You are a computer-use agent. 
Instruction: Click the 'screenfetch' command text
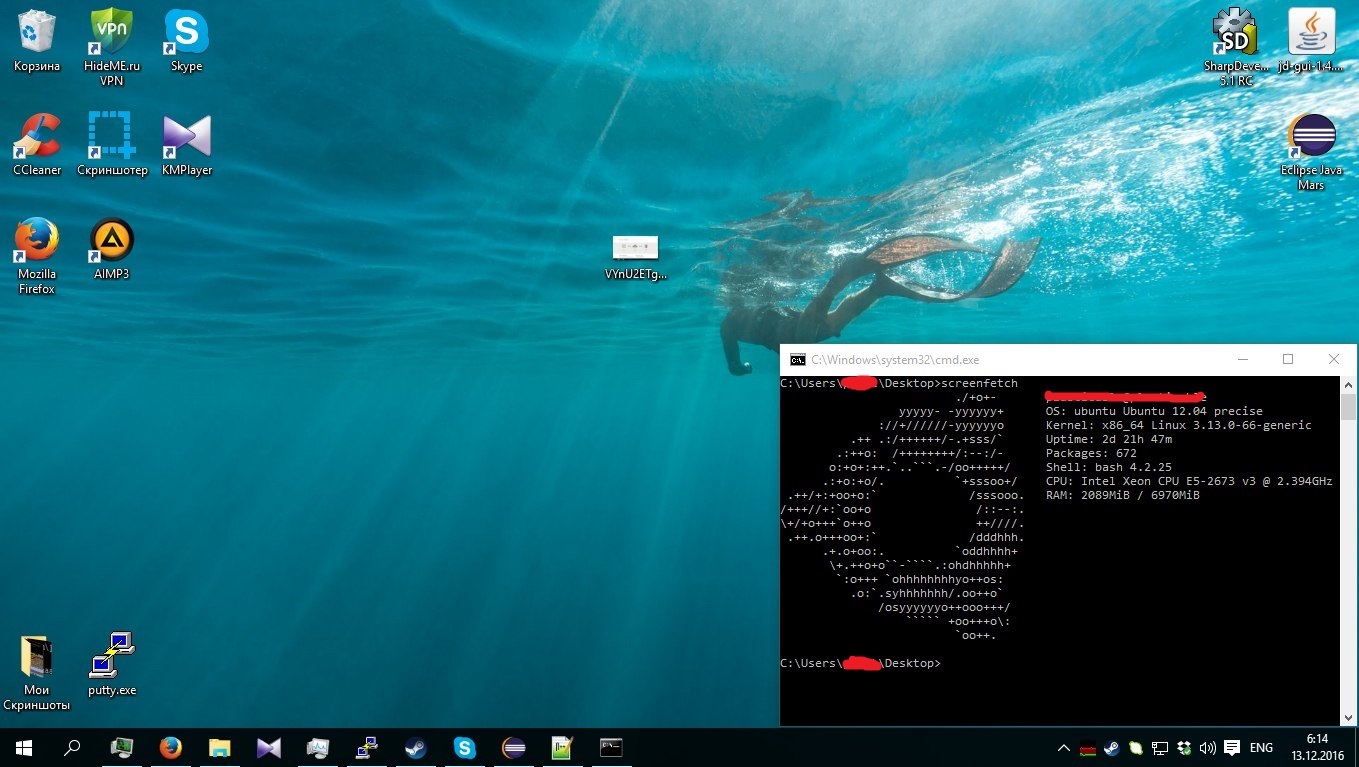point(979,383)
